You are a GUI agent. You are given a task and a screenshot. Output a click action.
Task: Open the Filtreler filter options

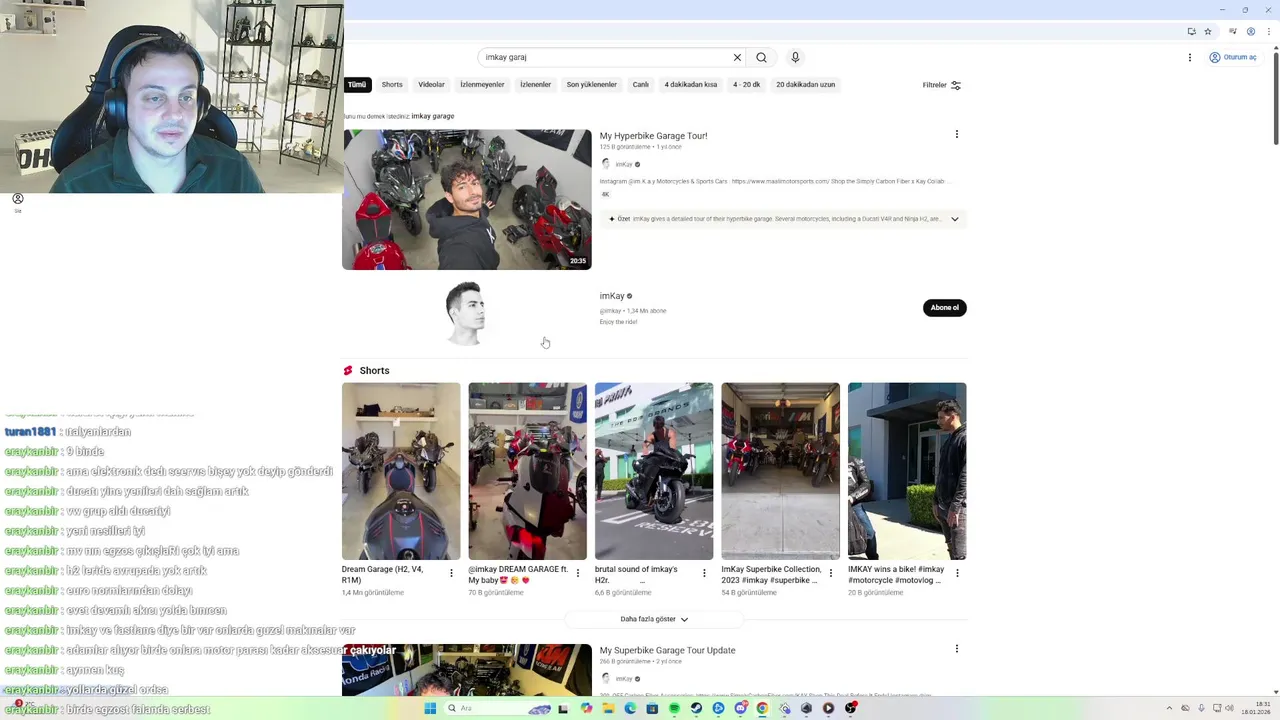(941, 85)
